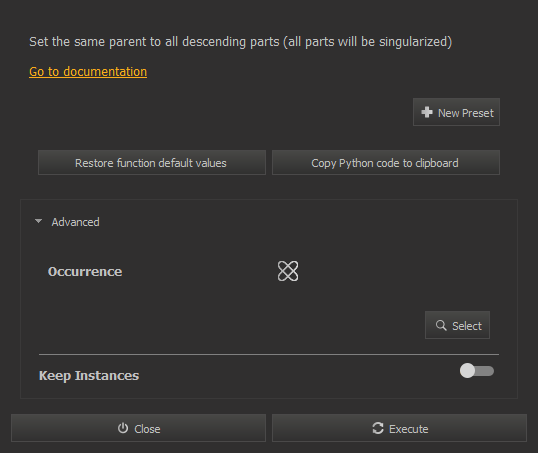Click the power icon on Close button
This screenshot has width=538, height=453.
pyautogui.click(x=123, y=428)
